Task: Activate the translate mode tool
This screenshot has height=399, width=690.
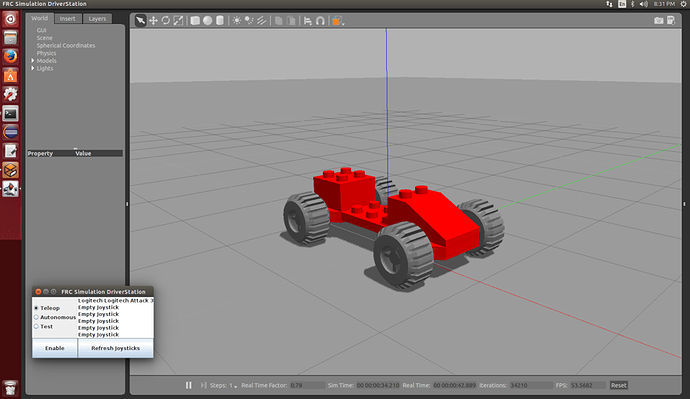Action: (x=153, y=20)
